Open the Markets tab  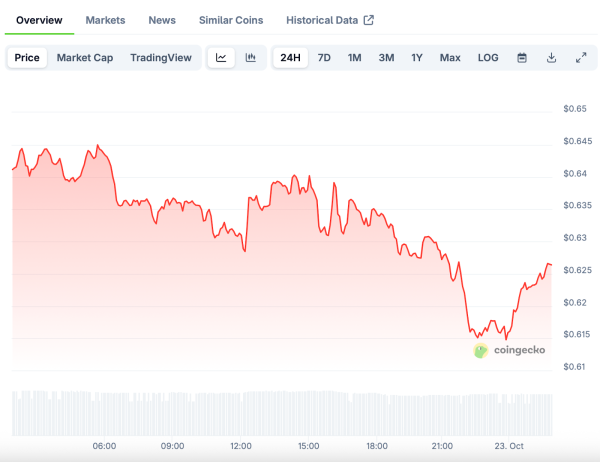tap(105, 20)
